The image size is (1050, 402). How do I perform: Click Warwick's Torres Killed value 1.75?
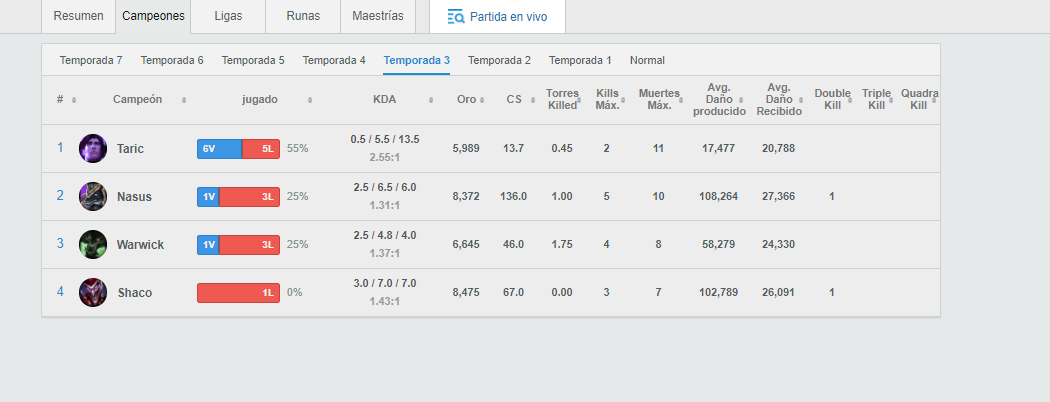(x=562, y=245)
